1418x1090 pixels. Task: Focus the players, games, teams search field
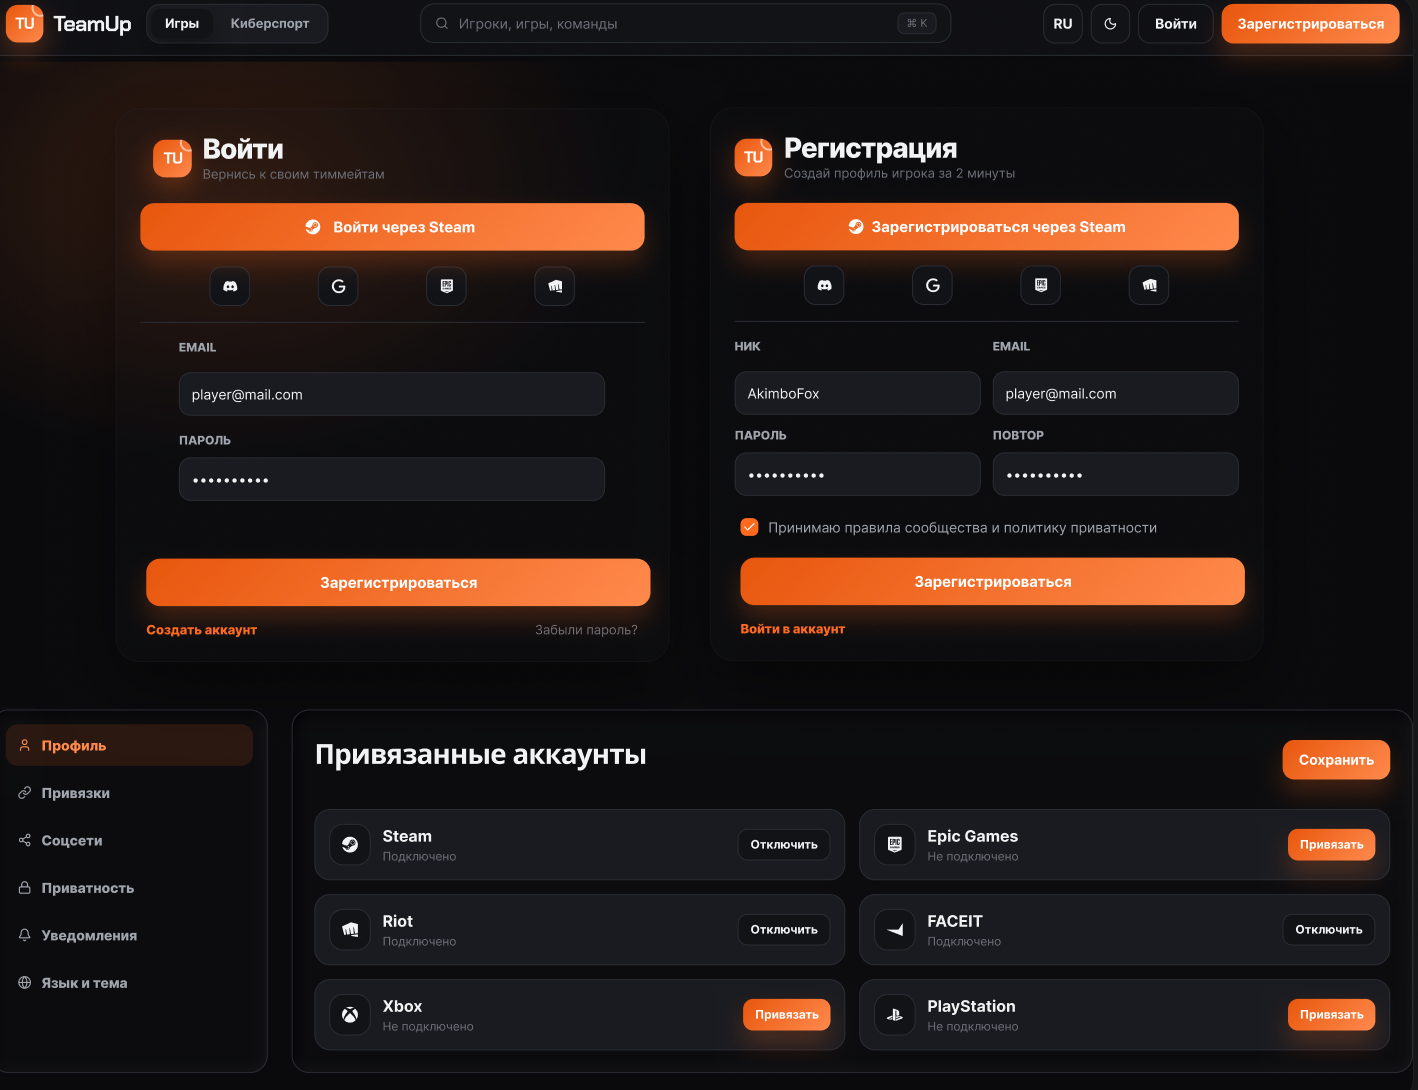click(x=685, y=24)
